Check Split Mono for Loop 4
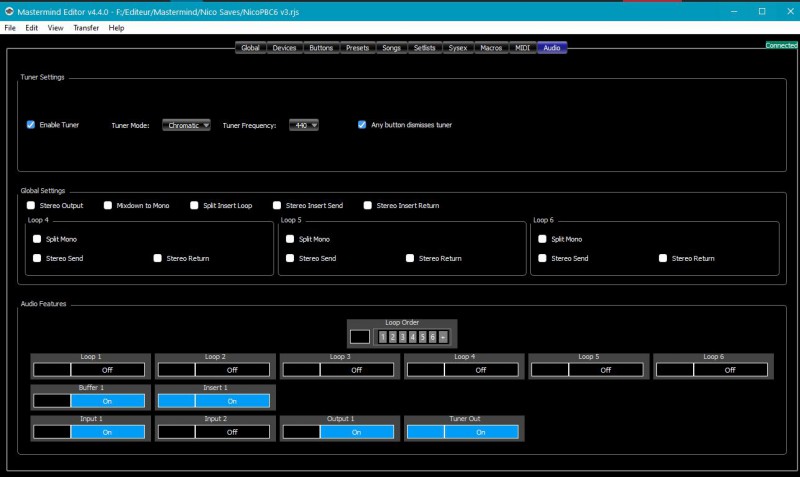Viewport: 800px width, 477px height. (37, 239)
